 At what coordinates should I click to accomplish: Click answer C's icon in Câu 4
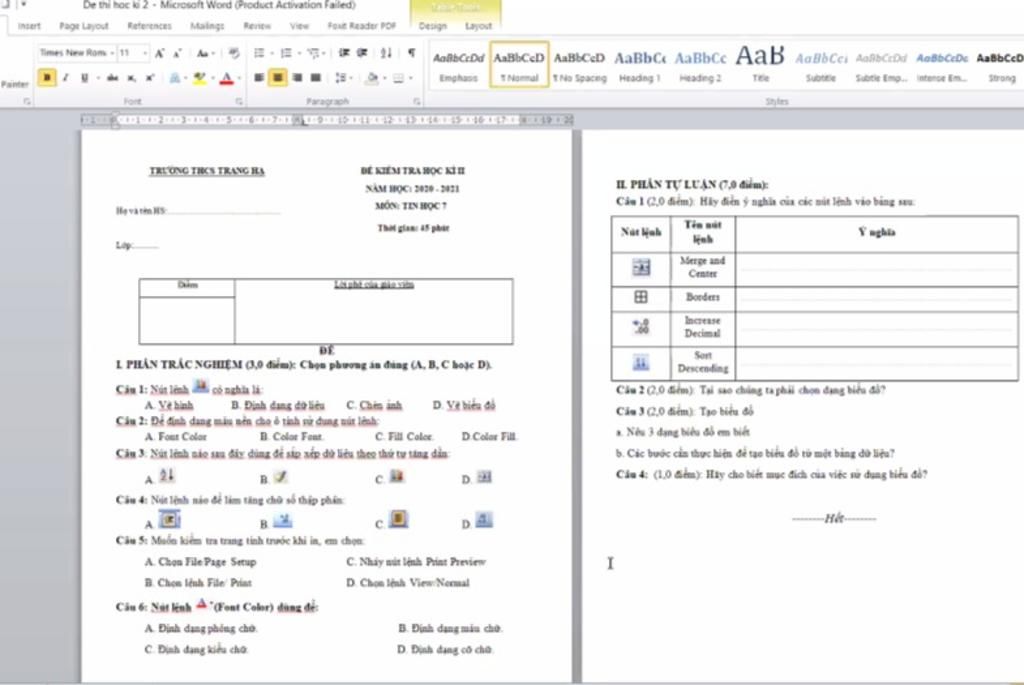click(x=398, y=519)
